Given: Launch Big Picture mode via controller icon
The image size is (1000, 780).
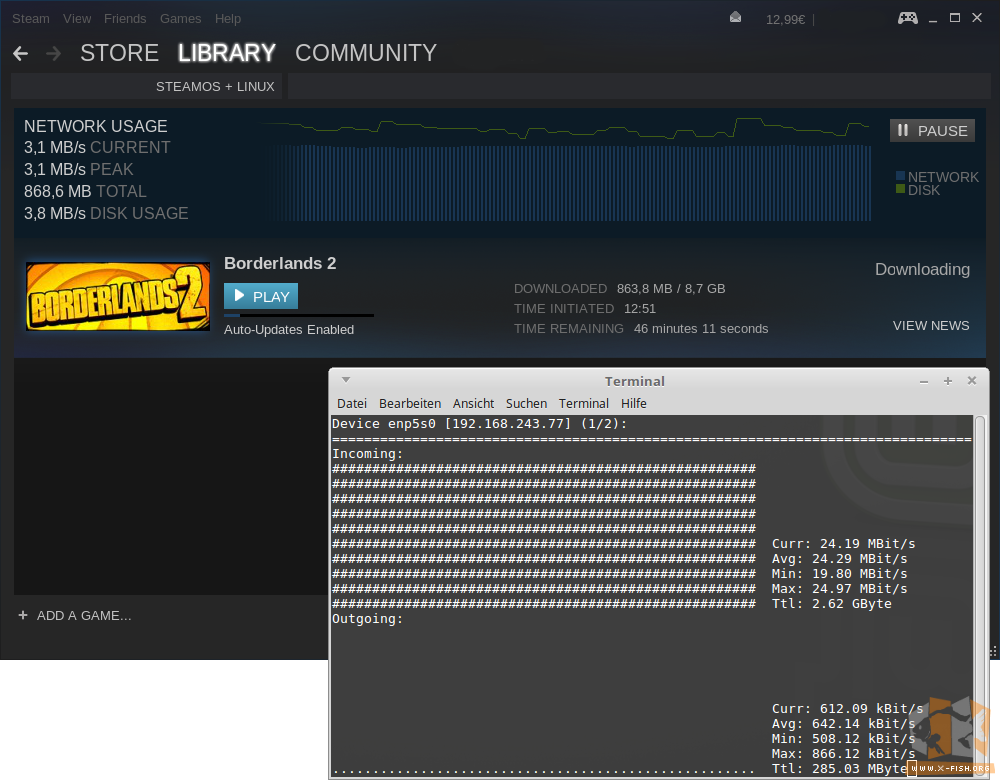Looking at the screenshot, I should tap(908, 18).
